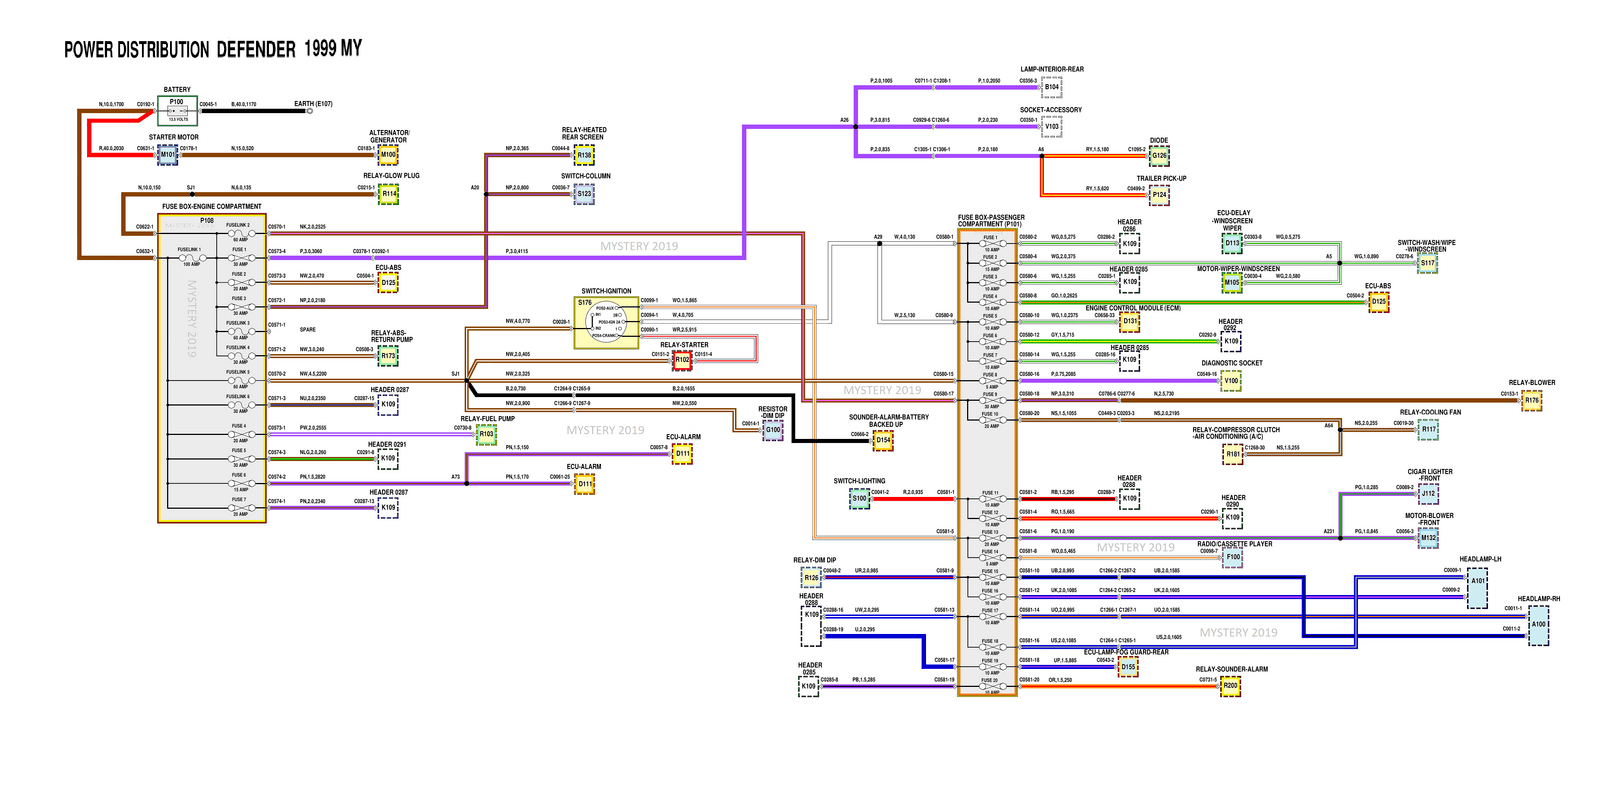Click the A100 right headlamp box

click(1538, 624)
